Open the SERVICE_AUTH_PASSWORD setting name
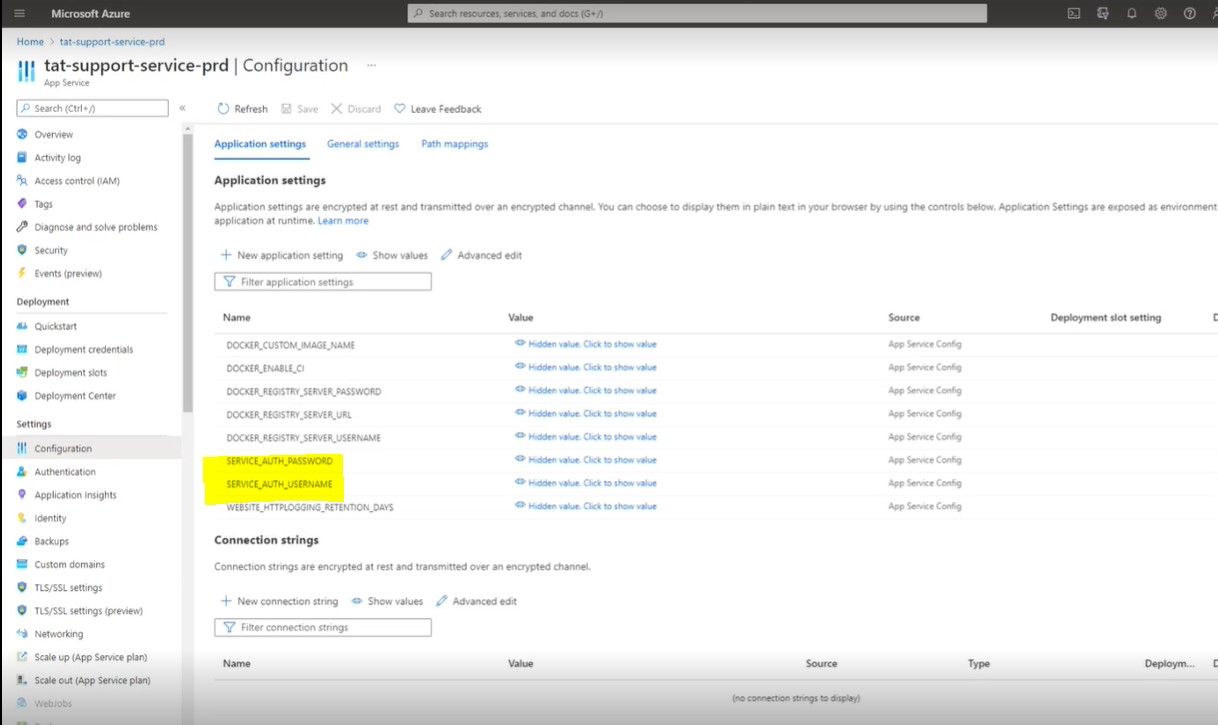Viewport: 1218px width, 725px height. coord(279,461)
